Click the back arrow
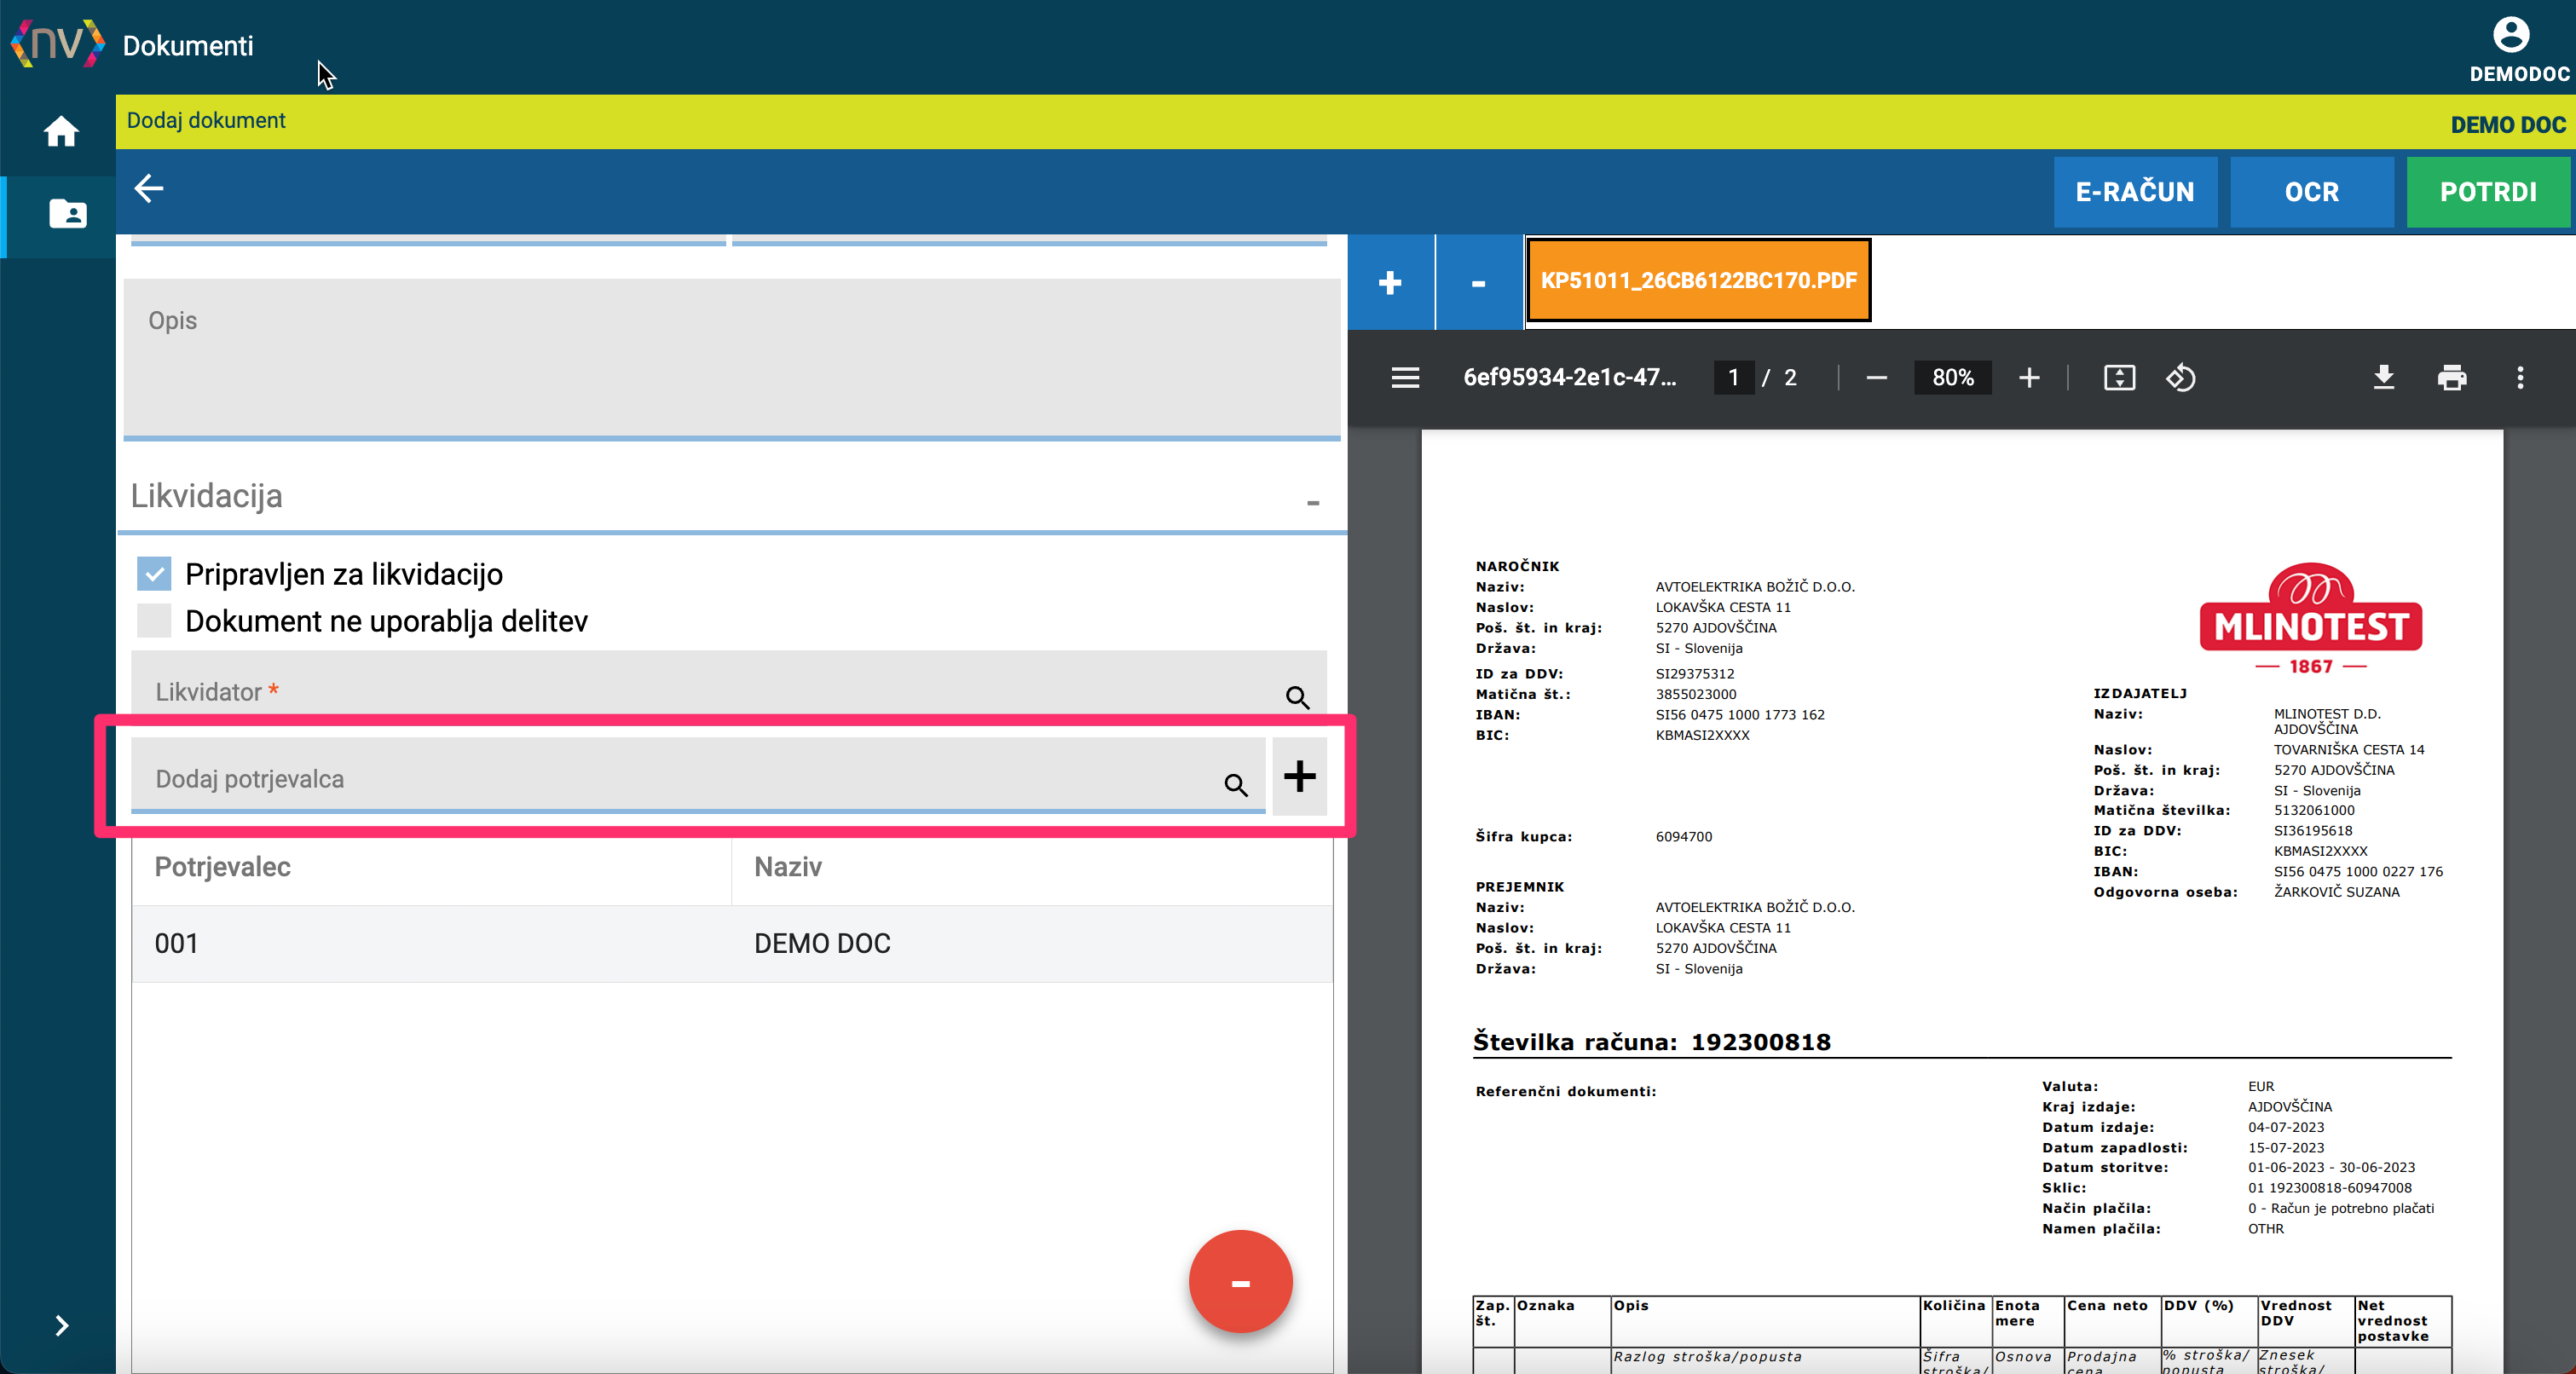The width and height of the screenshot is (2576, 1374). point(149,188)
